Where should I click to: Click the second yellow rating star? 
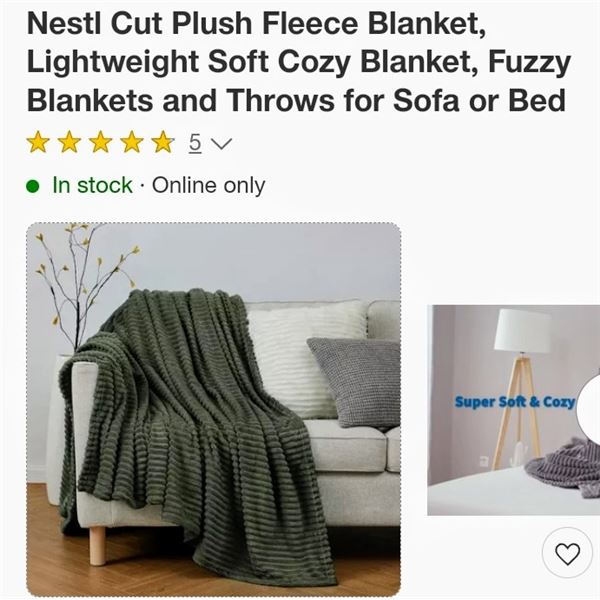(x=69, y=142)
